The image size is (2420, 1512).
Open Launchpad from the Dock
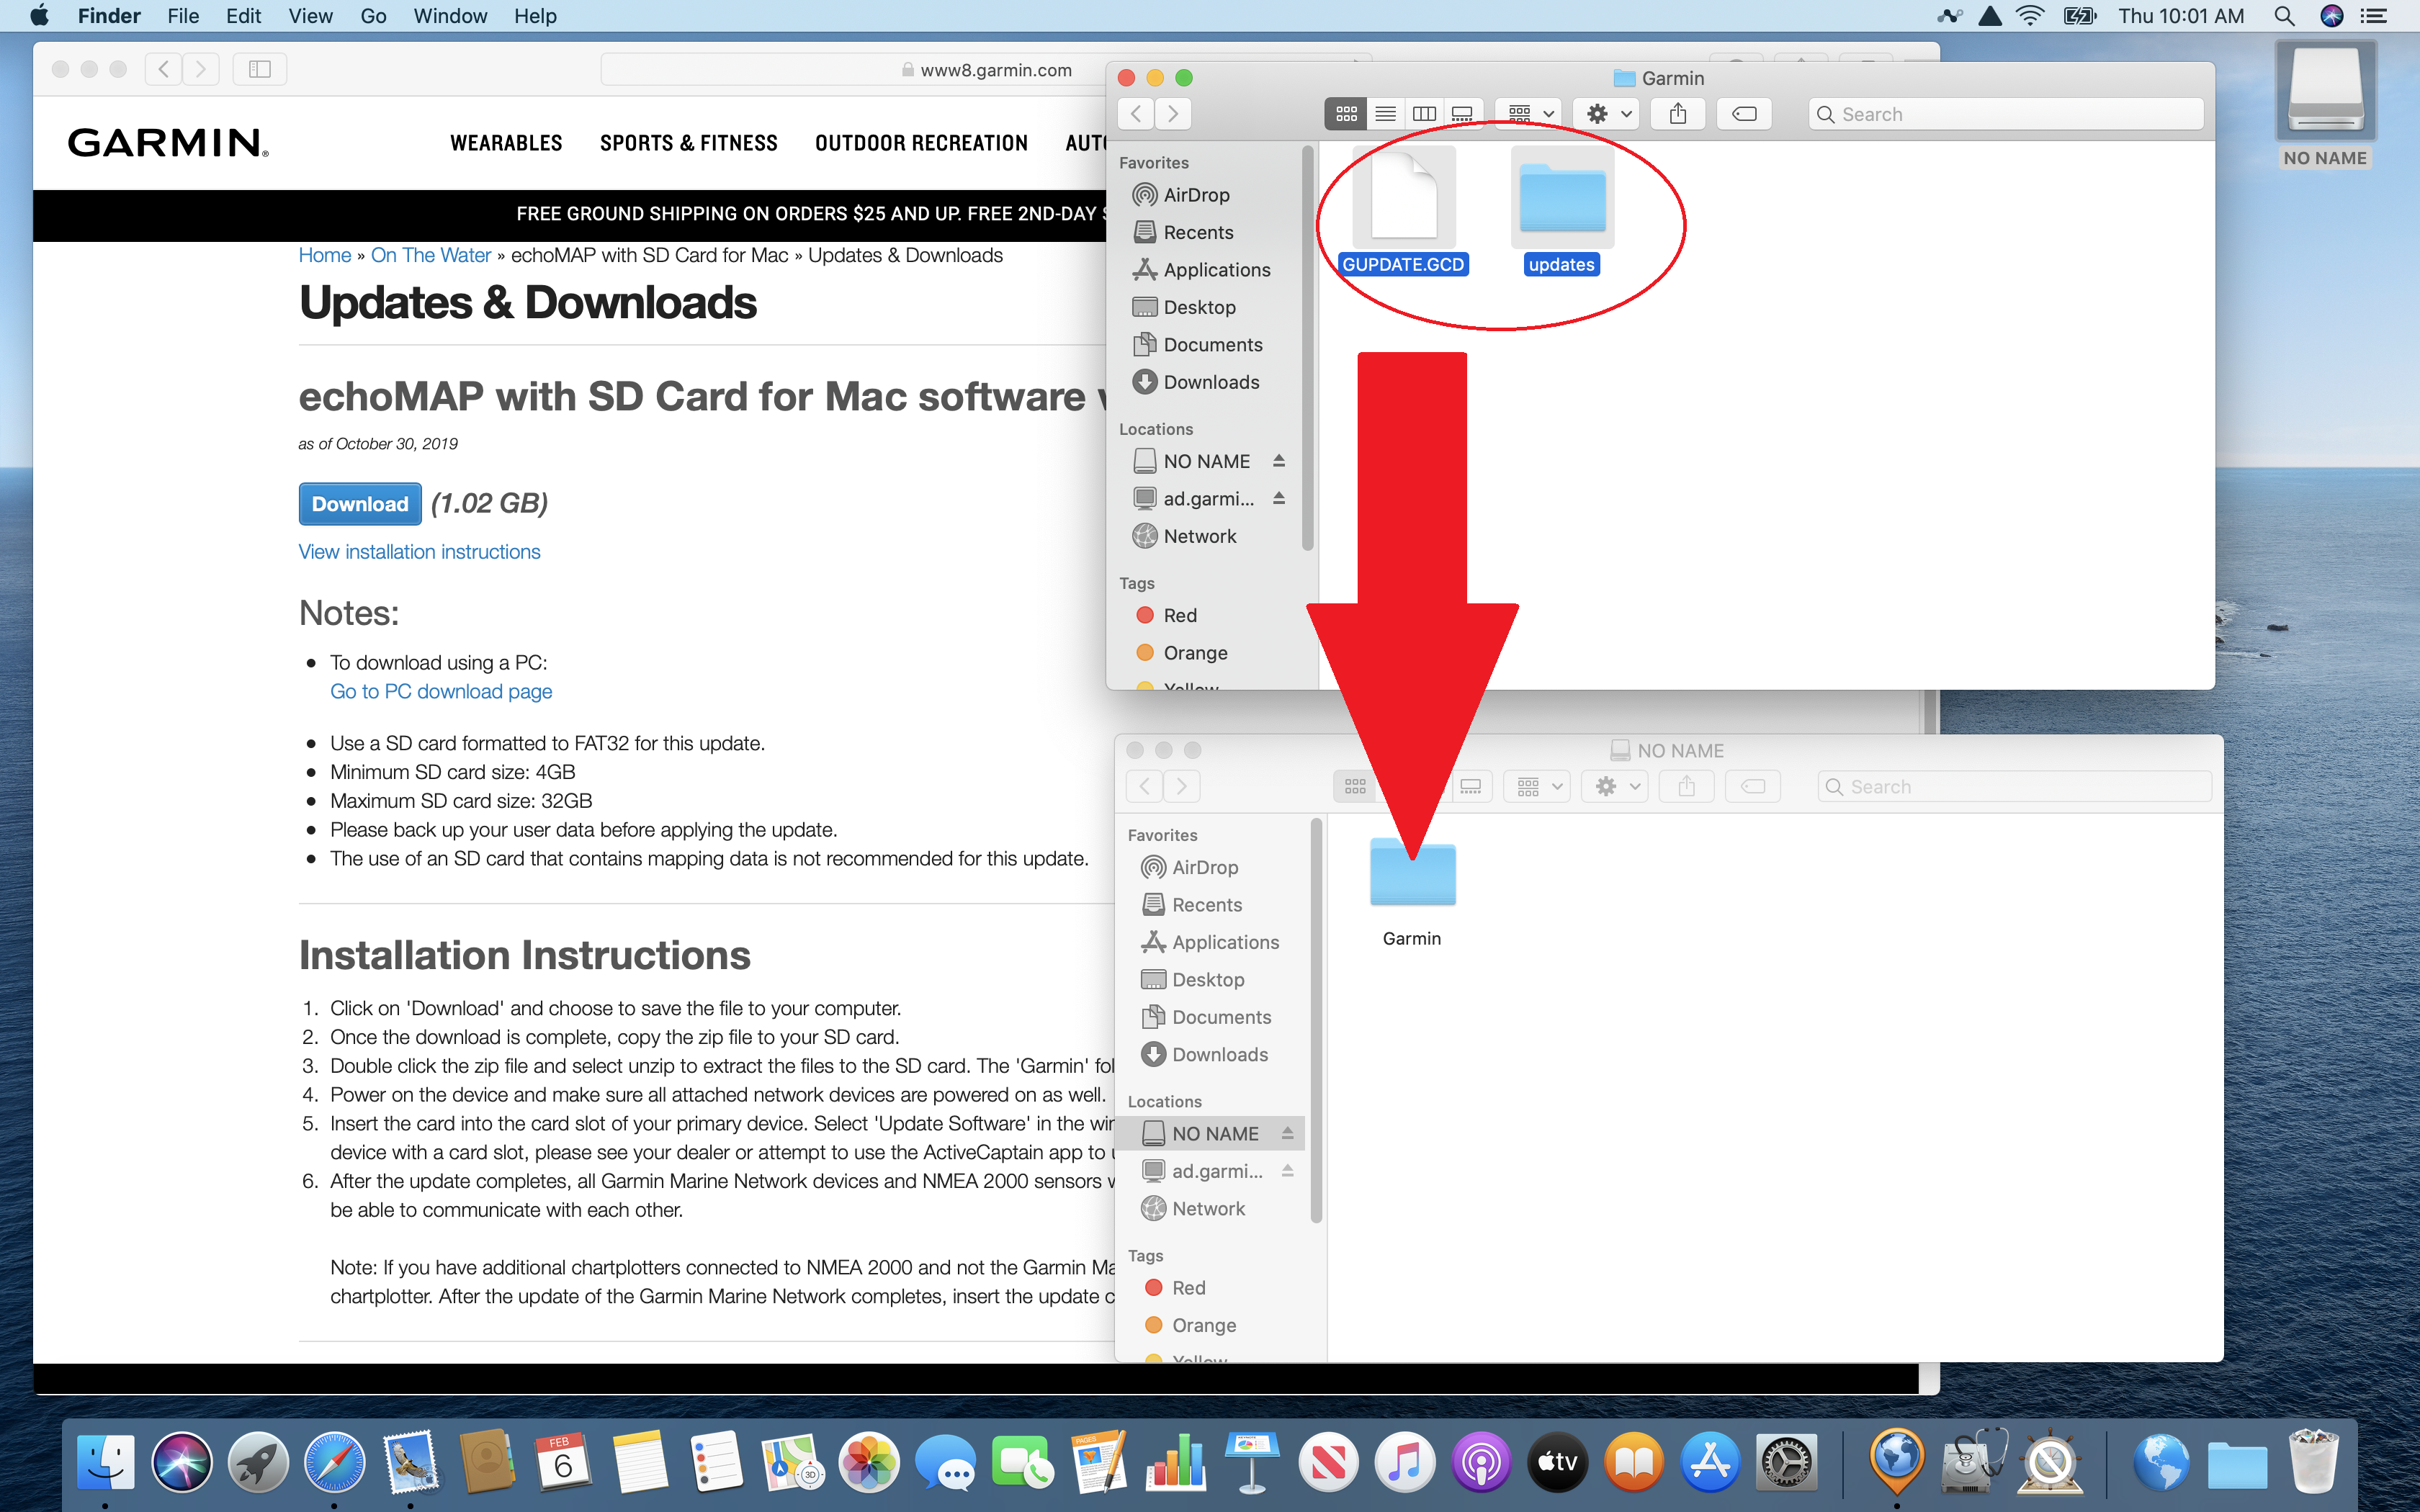258,1463
